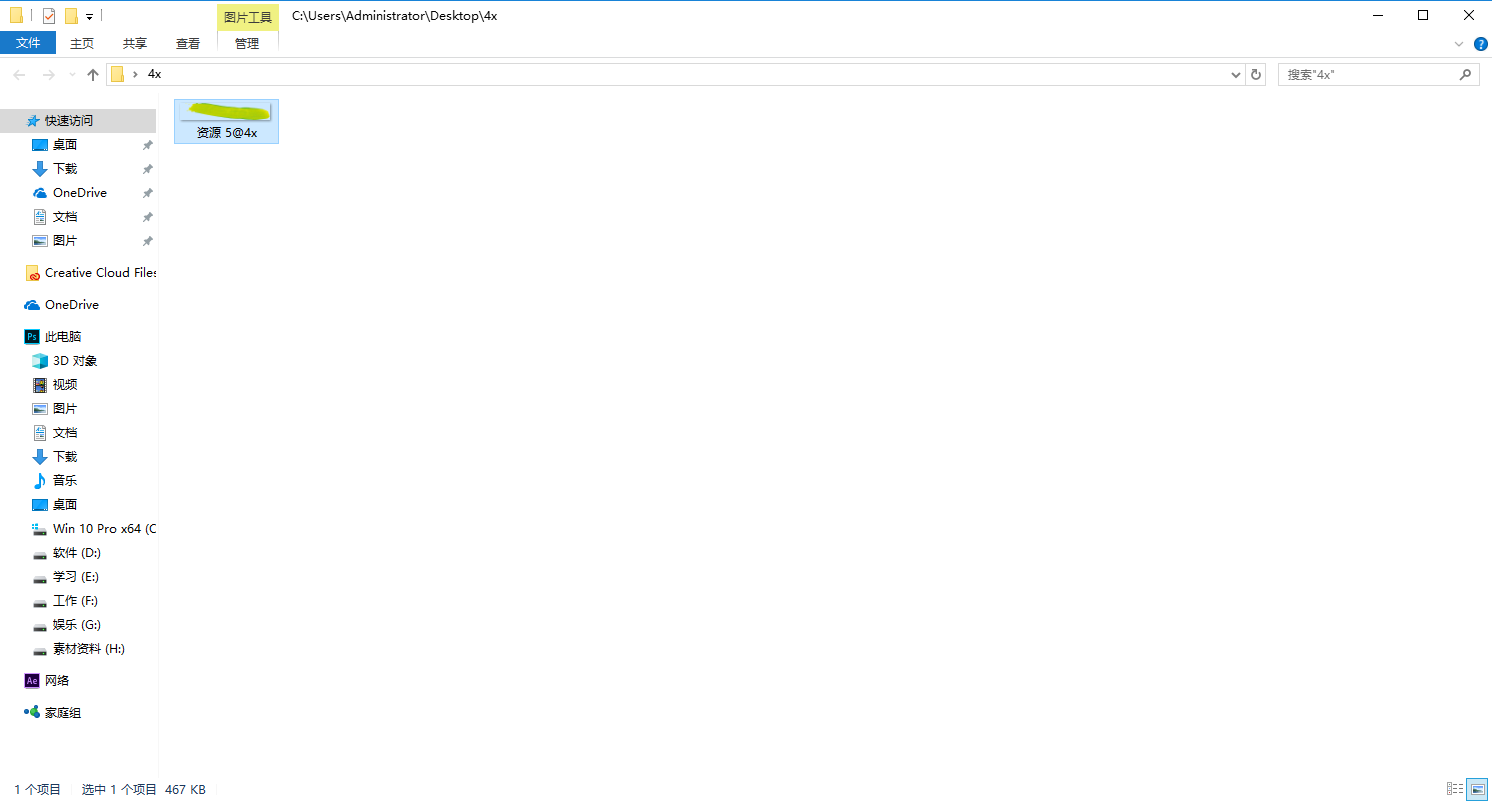Open the 娱乐 (G:) drive

[78, 624]
